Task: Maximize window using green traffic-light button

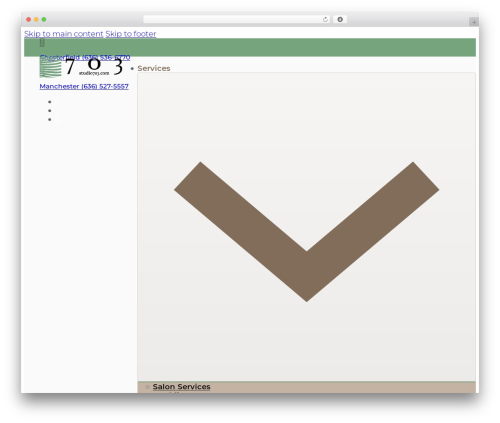Action: pyautogui.click(x=44, y=19)
